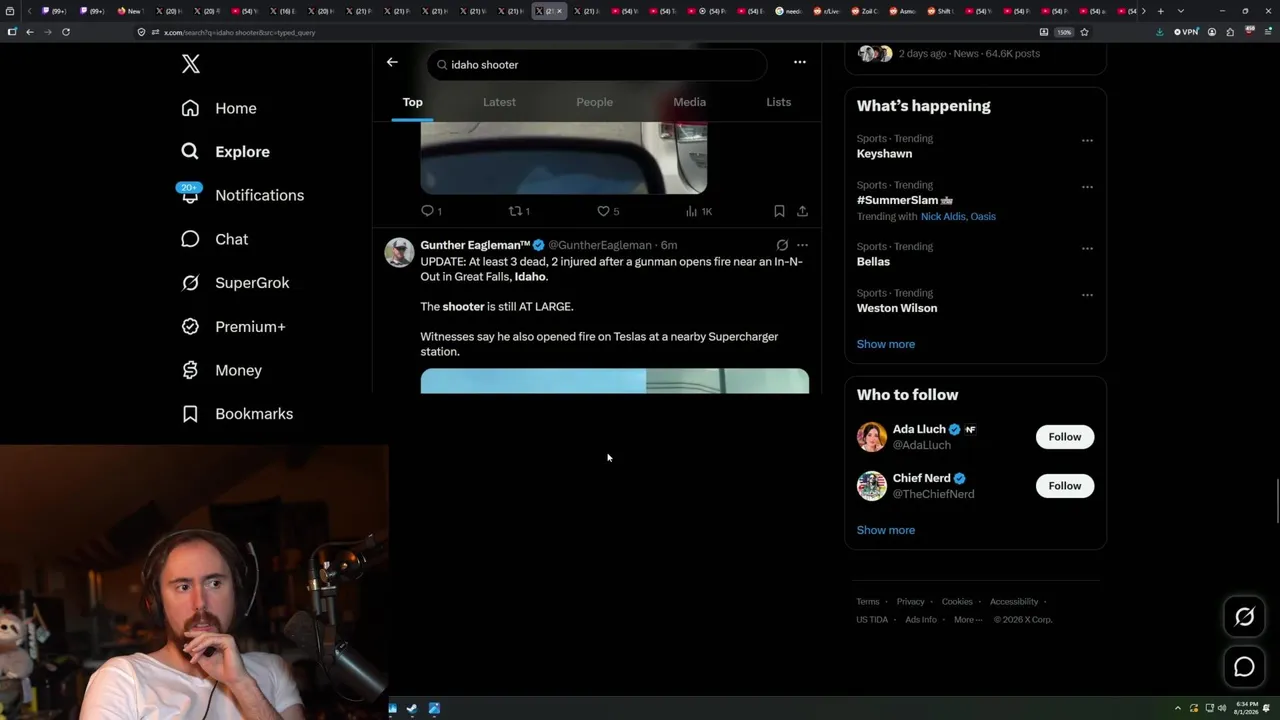This screenshot has width=1280, height=720.
Task: Open Chief Nerd's profile avatar
Action: (x=872, y=486)
